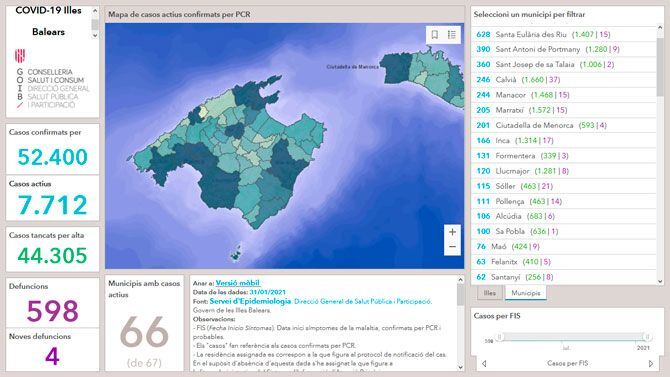Click the right arrow under Casos per FIS
The height and width of the screenshot is (377, 670).
(x=651, y=363)
